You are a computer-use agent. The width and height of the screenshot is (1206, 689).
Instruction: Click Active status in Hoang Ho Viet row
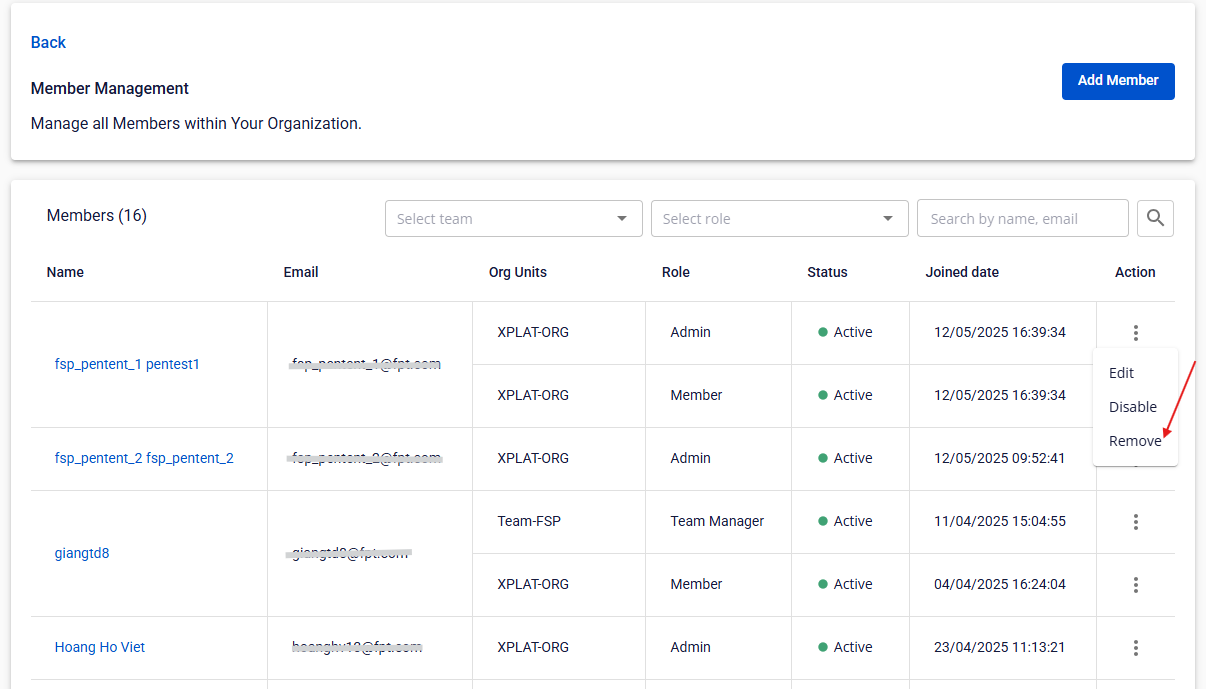(x=845, y=648)
